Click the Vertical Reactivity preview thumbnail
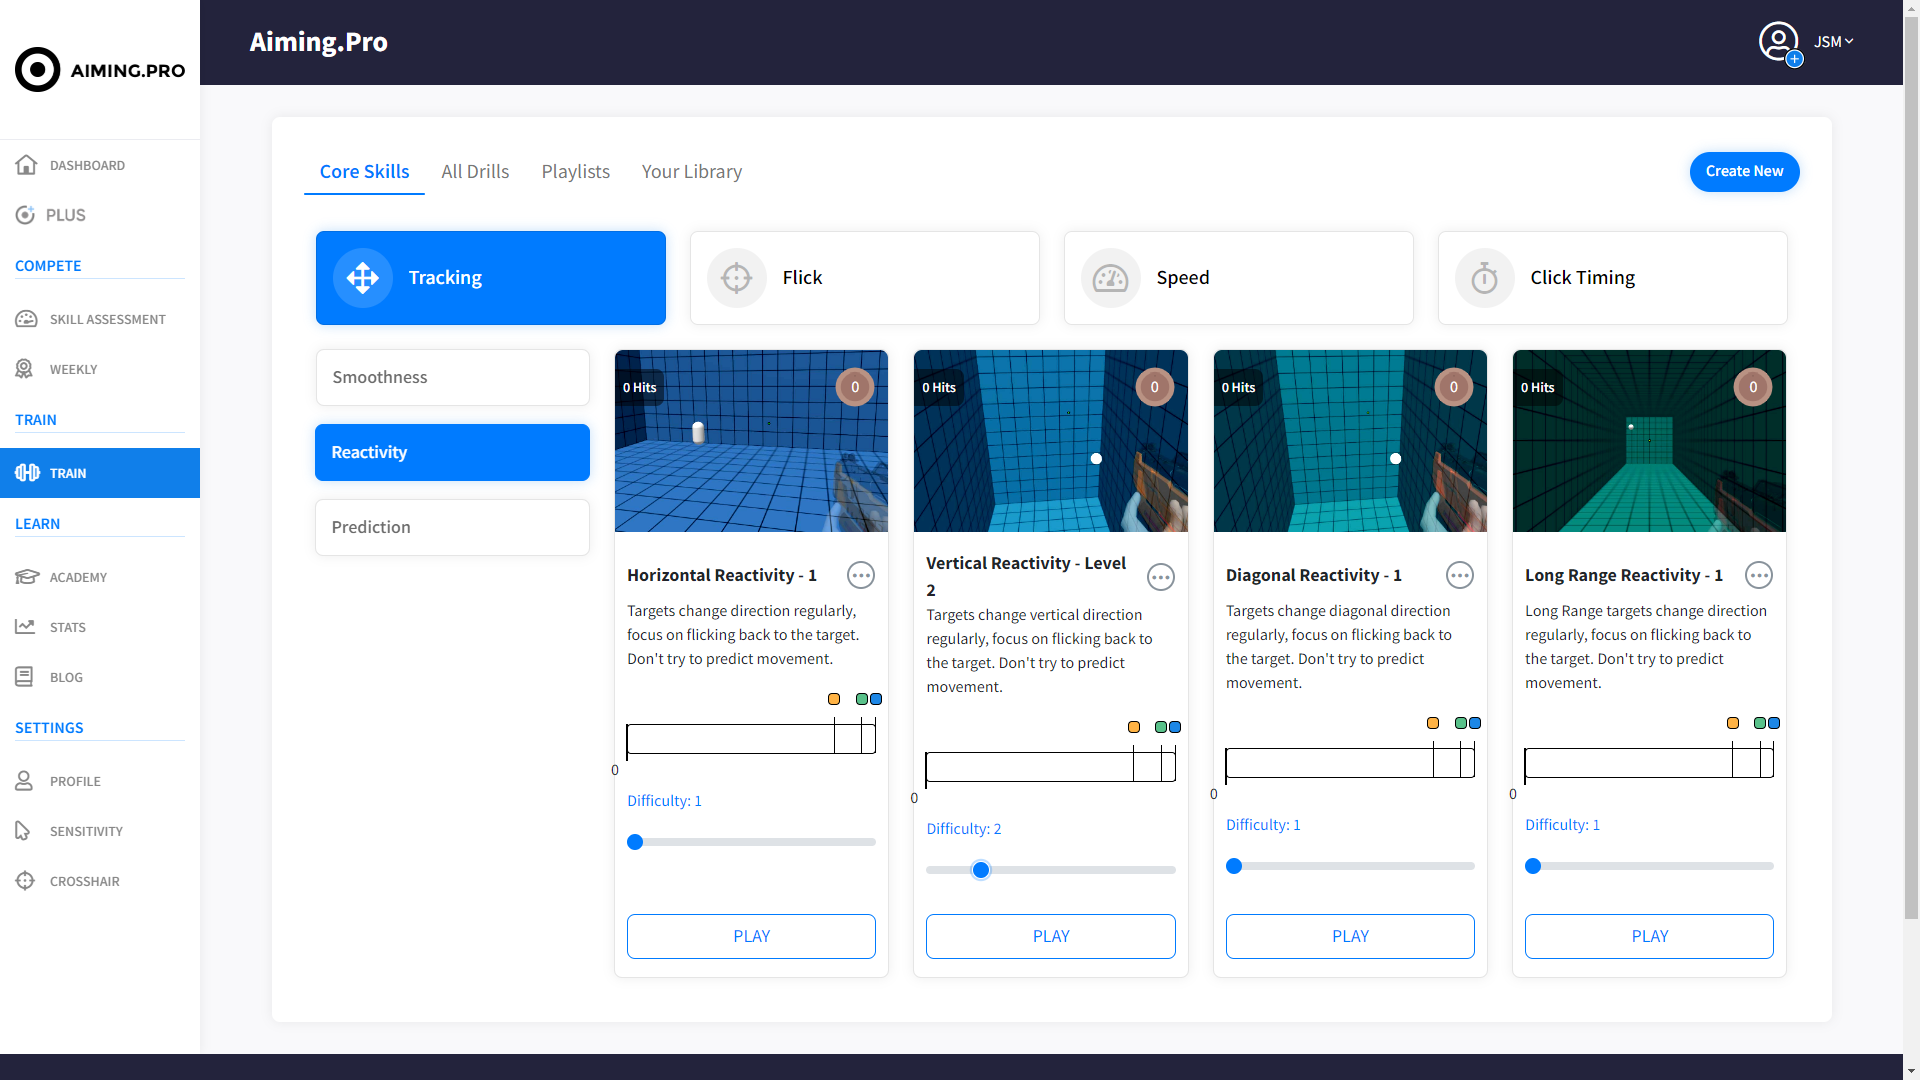 coord(1050,441)
